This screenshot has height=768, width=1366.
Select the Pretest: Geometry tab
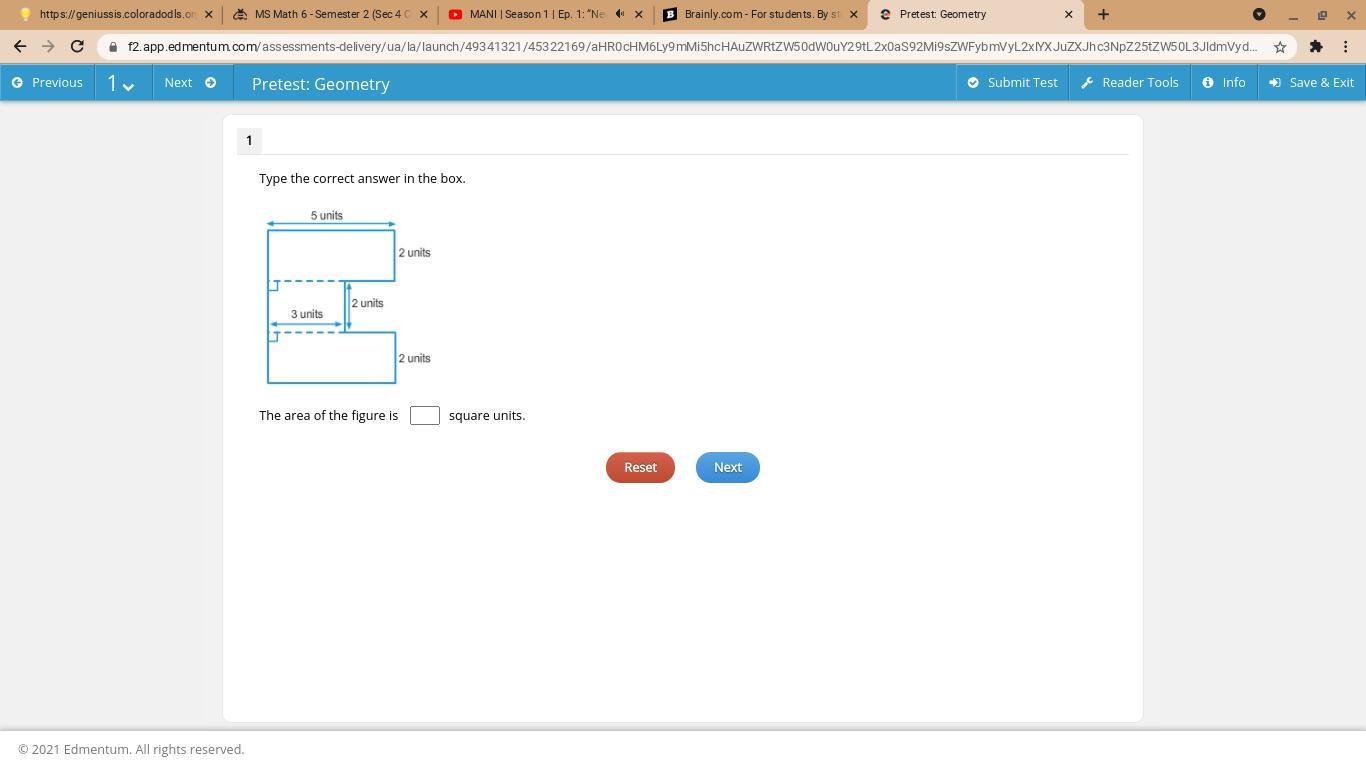click(974, 14)
